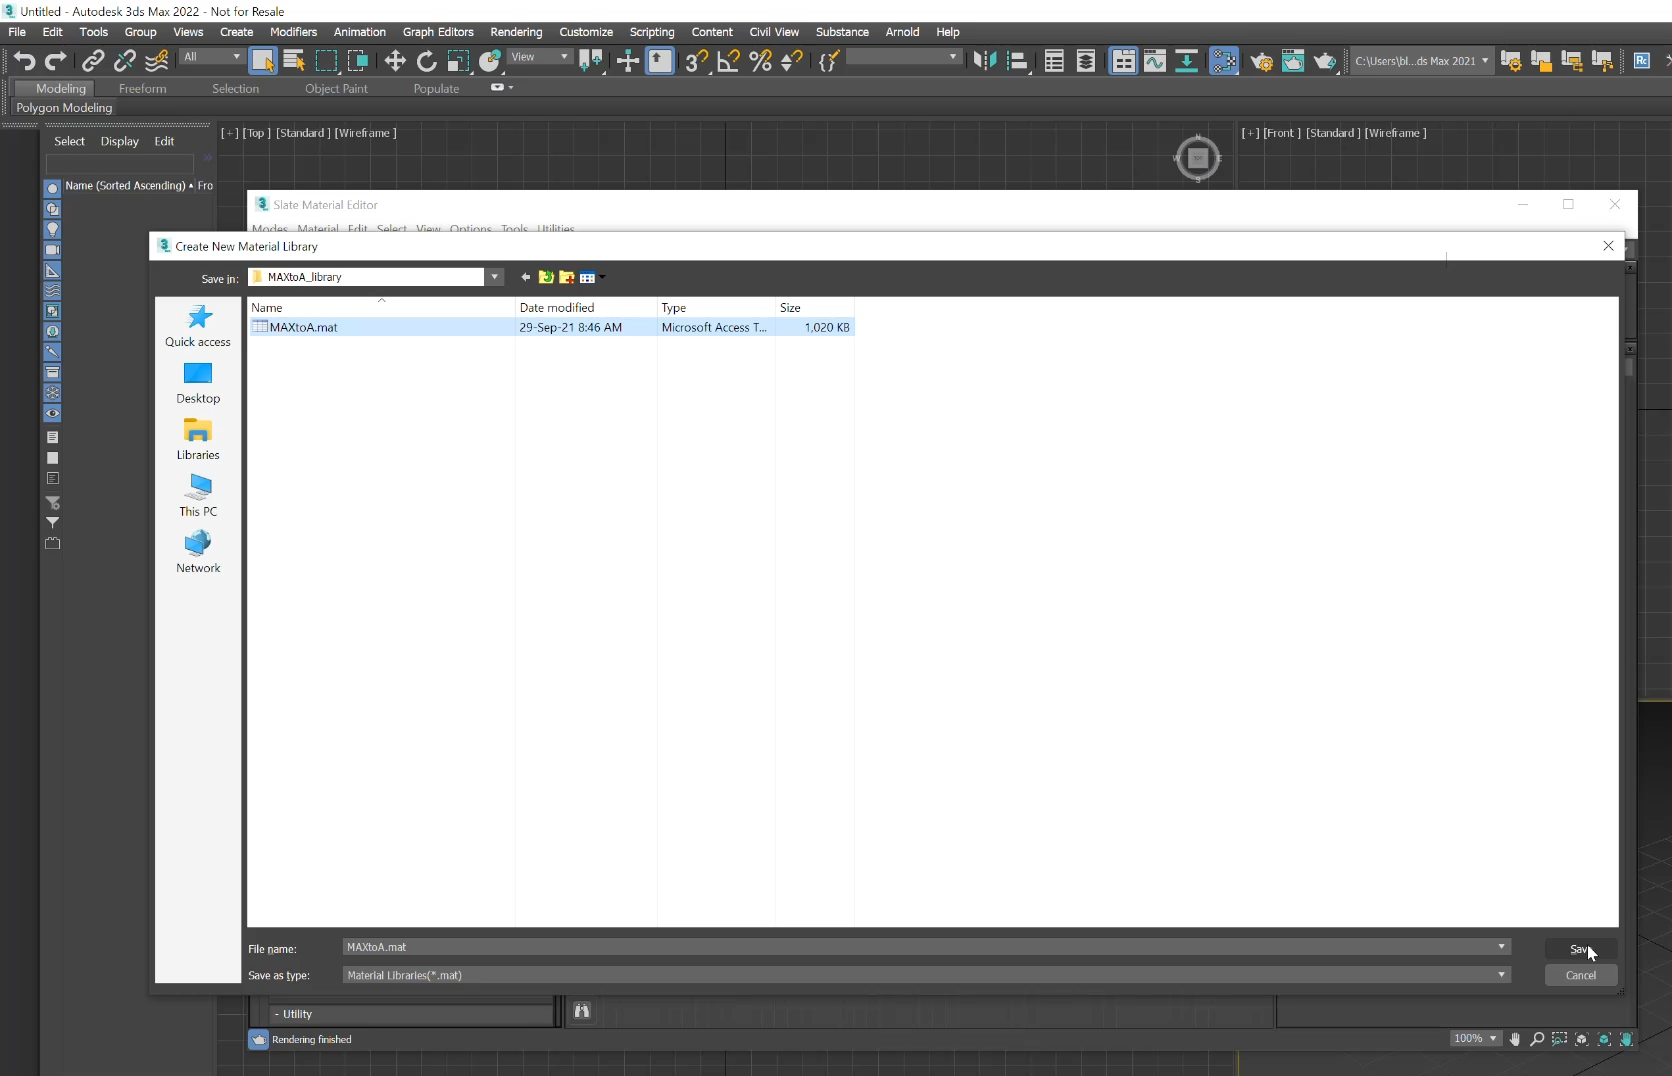
Task: Open the named selection sets dropdown
Action: [903, 57]
